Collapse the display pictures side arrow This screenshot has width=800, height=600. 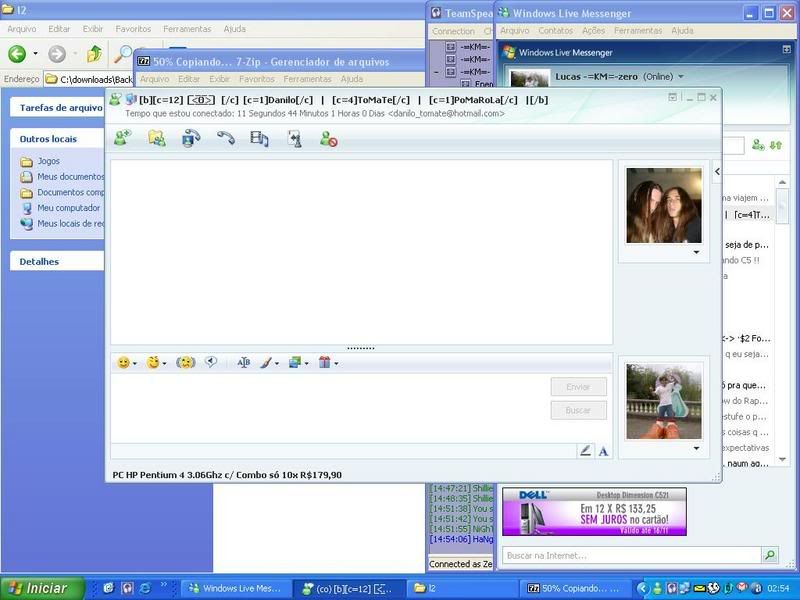click(717, 171)
